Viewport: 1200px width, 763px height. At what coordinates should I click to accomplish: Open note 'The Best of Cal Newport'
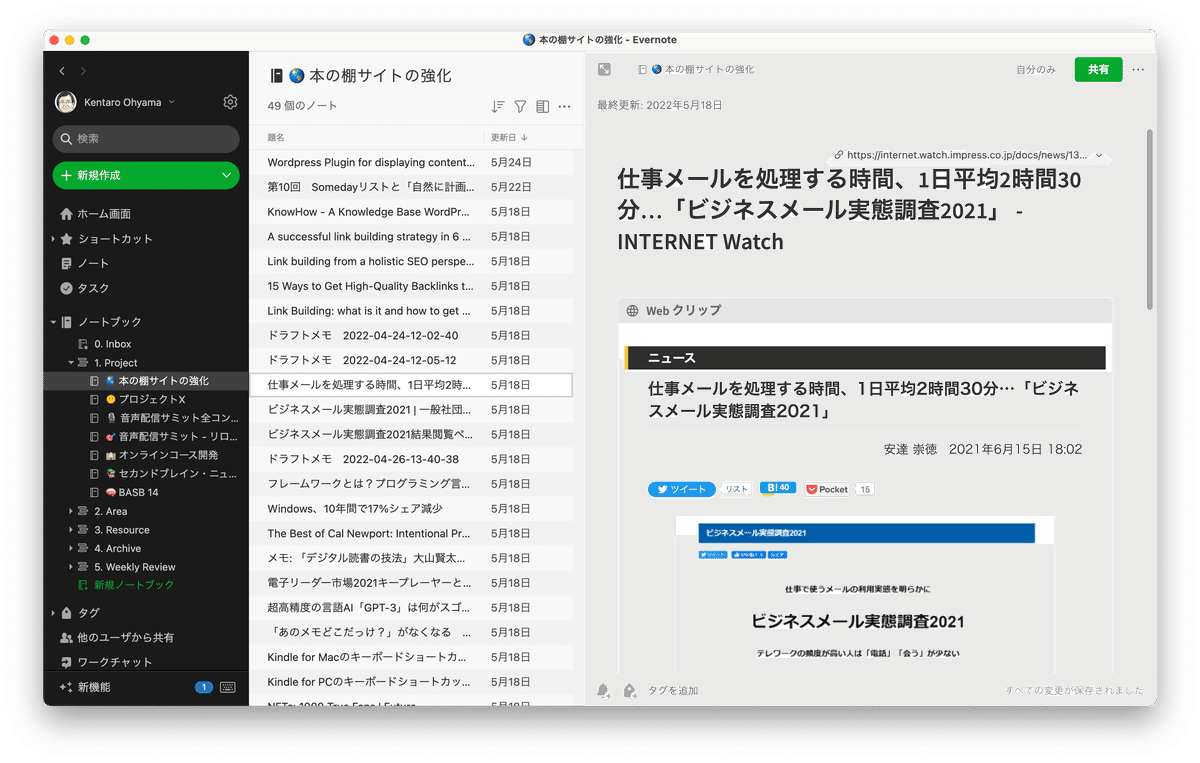coord(411,533)
